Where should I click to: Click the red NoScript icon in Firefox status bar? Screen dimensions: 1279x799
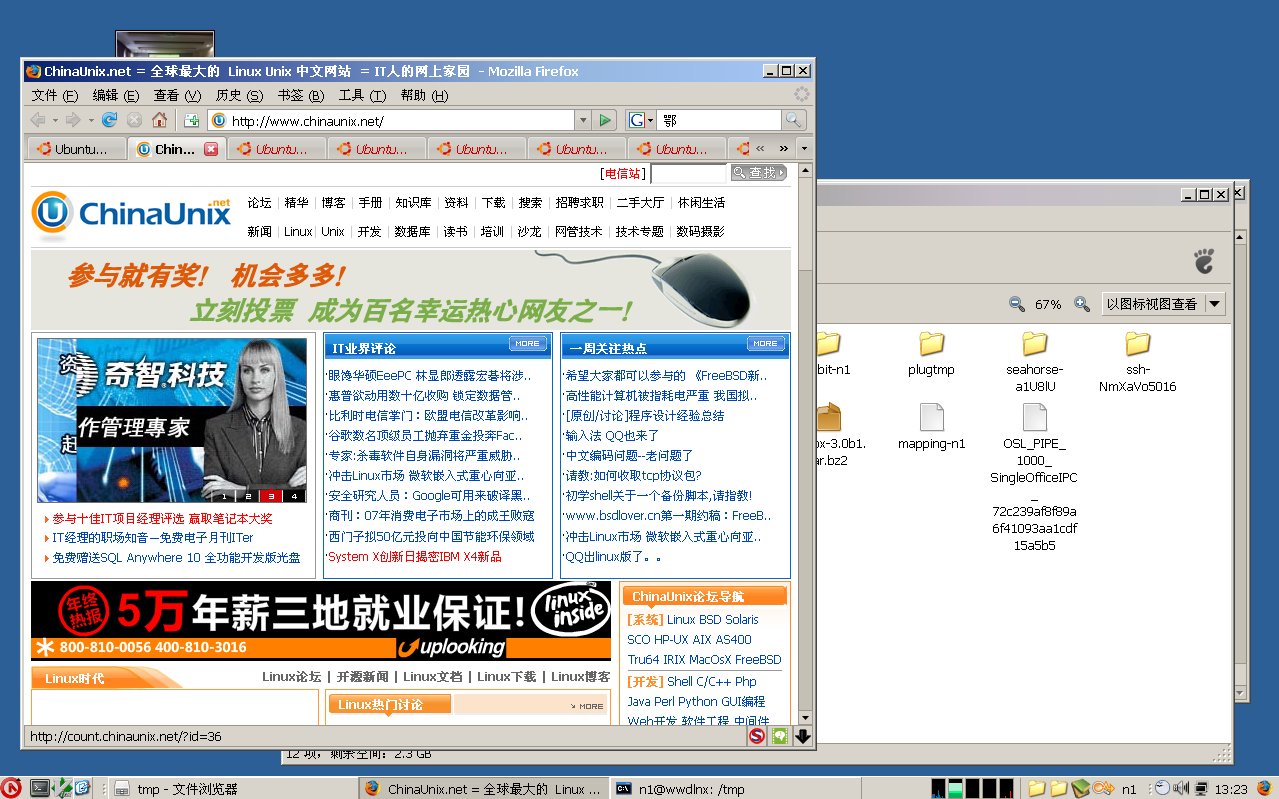757,736
